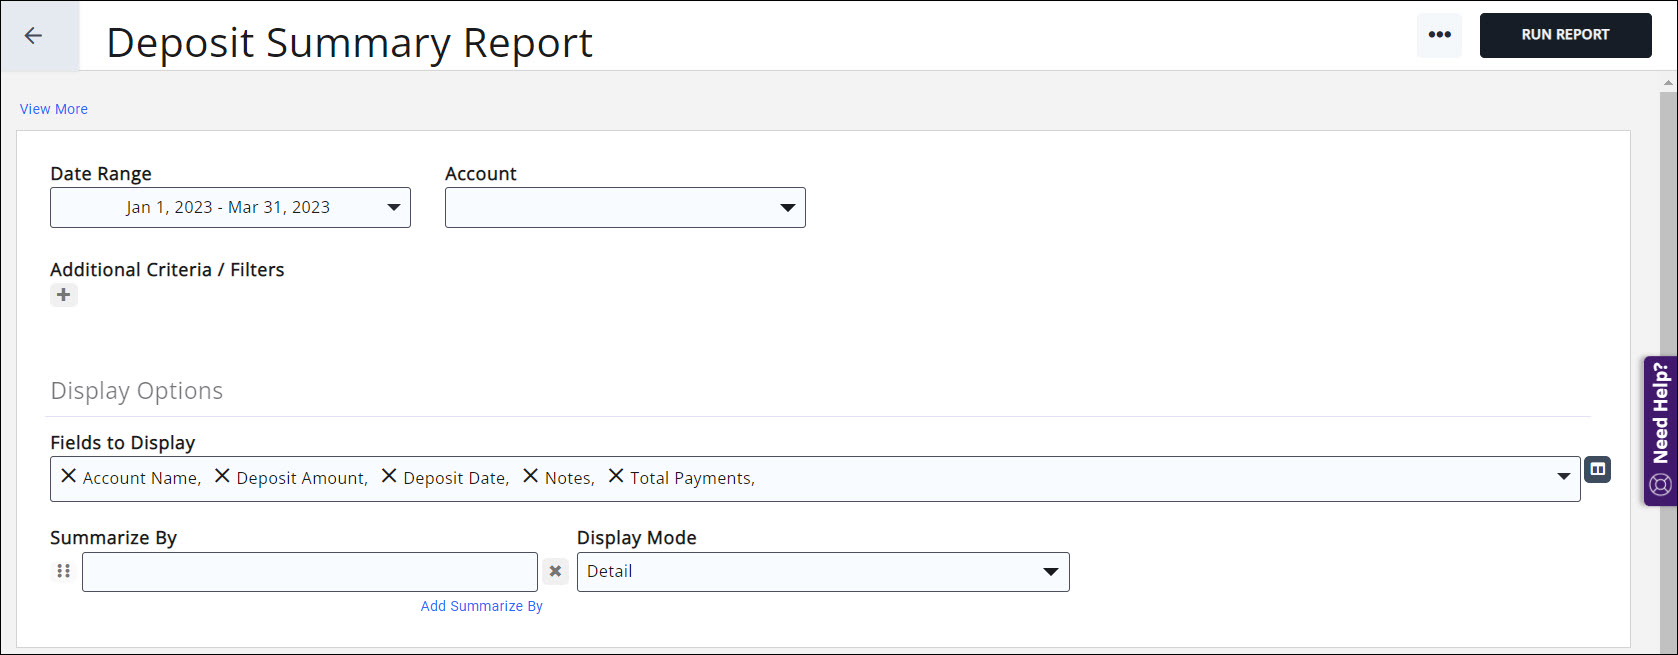Expand the Date Range dropdown
The image size is (1678, 655).
(393, 208)
